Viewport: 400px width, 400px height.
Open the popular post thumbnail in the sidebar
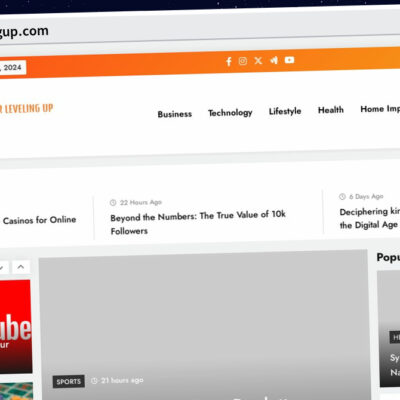coord(389,329)
